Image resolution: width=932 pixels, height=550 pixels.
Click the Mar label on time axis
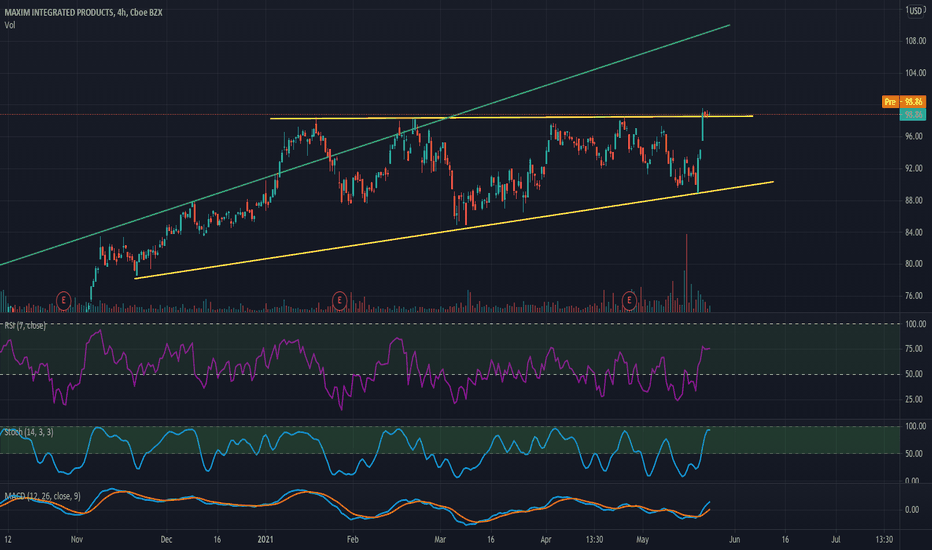pos(440,539)
